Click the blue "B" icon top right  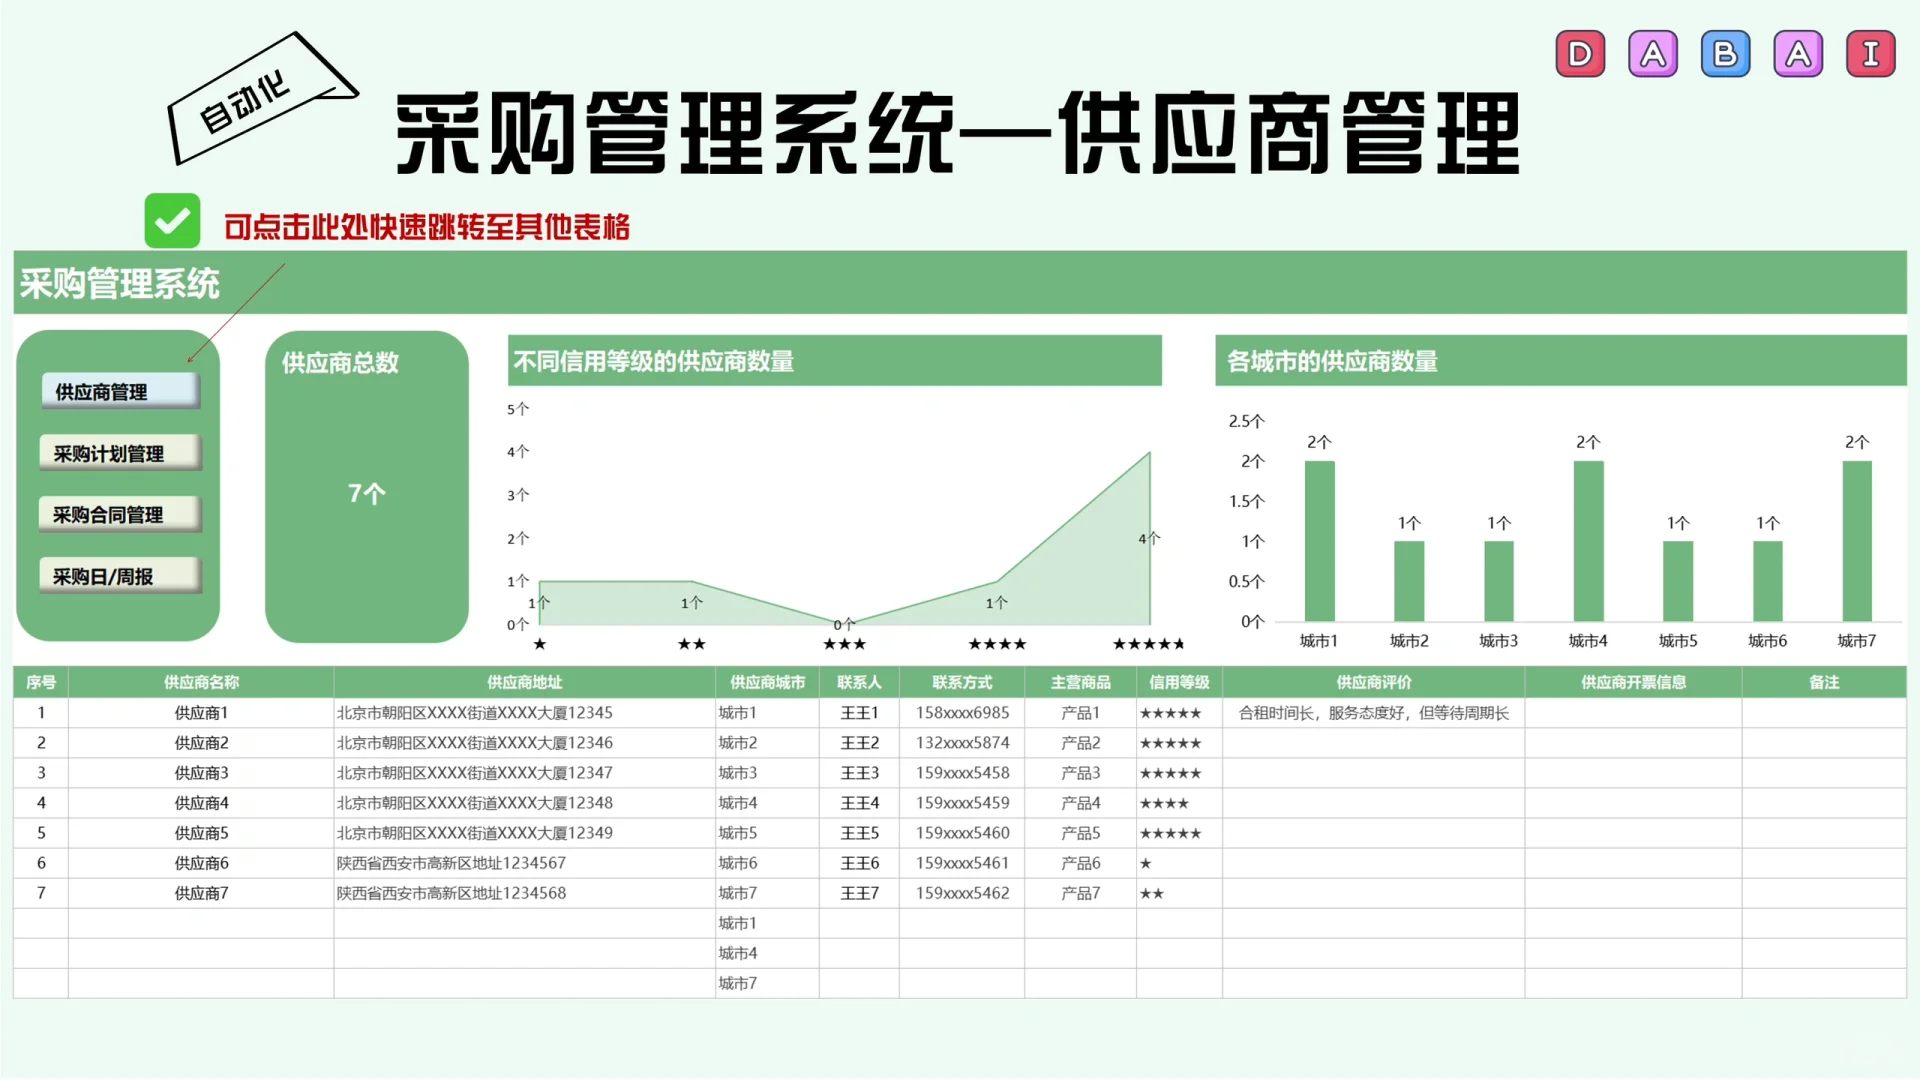click(1725, 53)
